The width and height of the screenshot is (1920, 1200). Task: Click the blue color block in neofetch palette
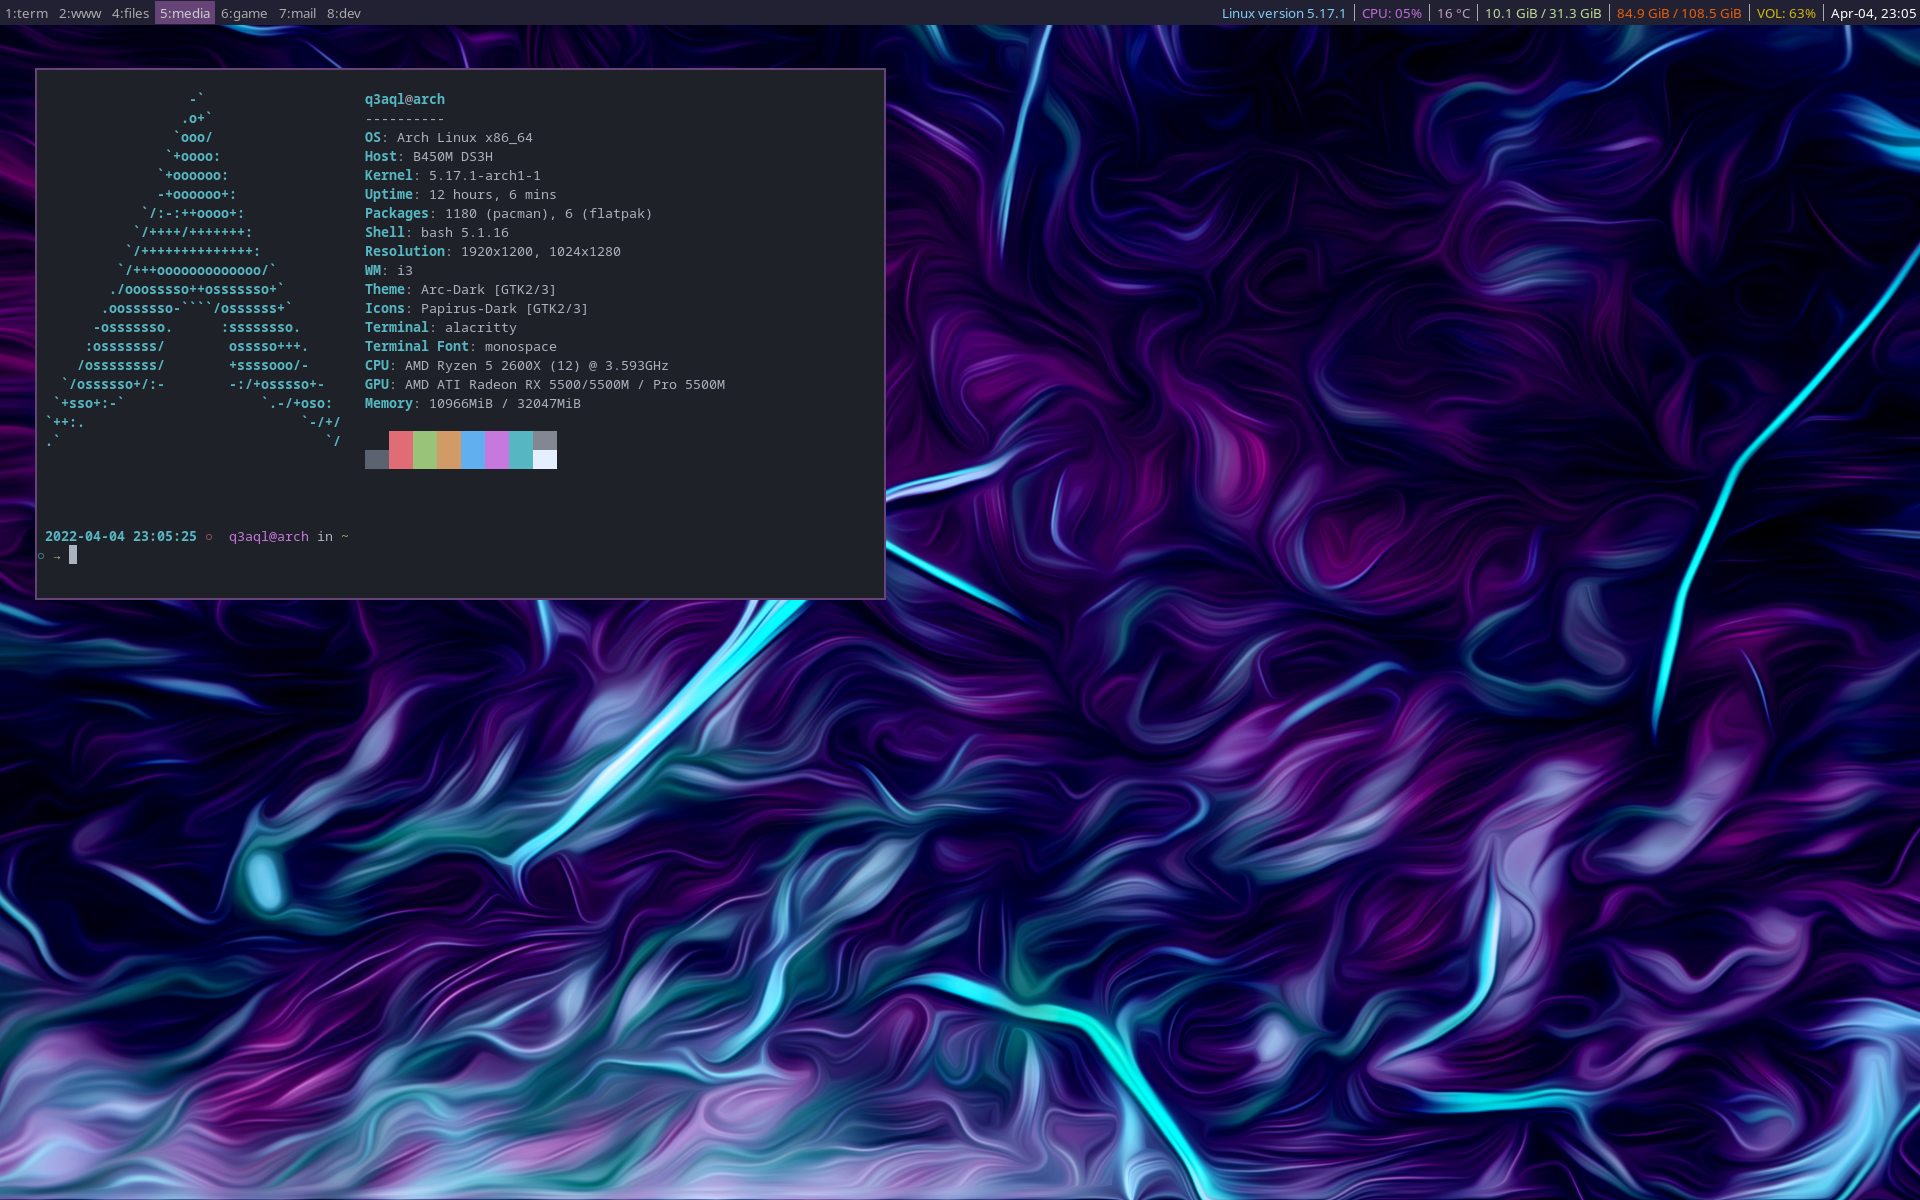coord(473,450)
